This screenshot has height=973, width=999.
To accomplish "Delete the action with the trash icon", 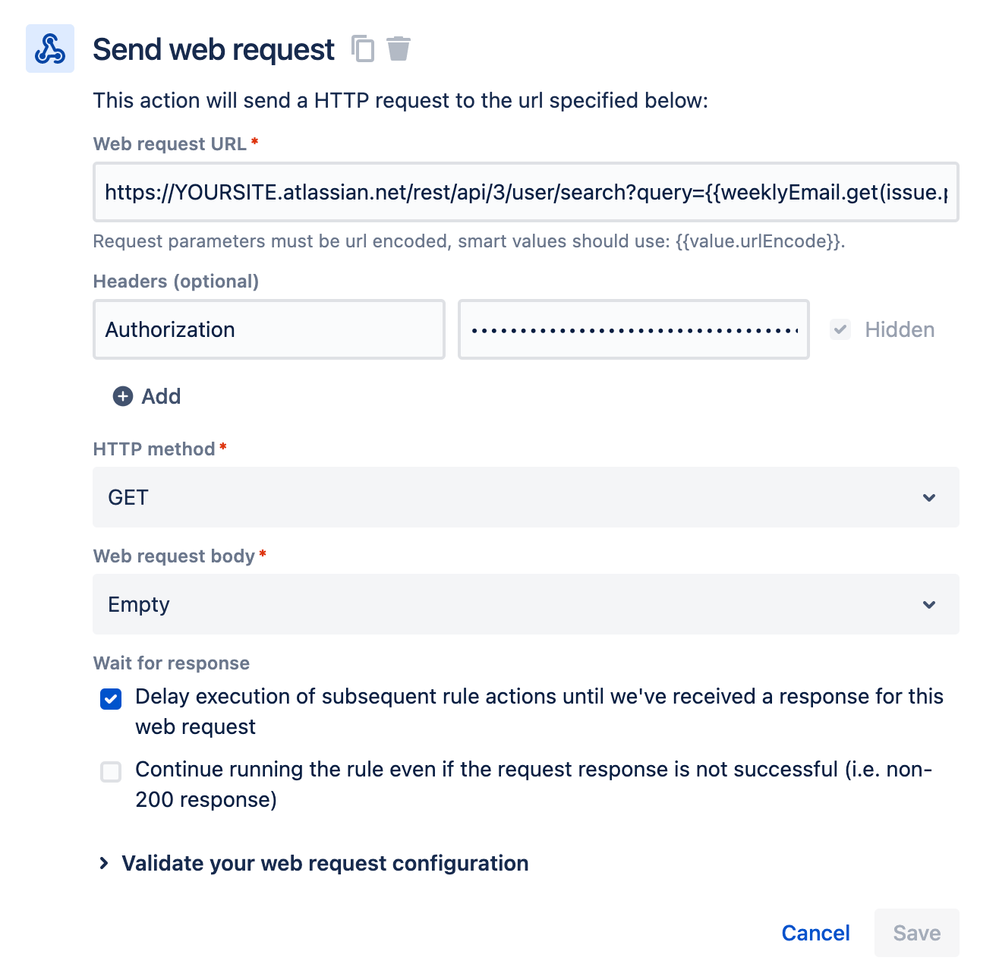I will [399, 48].
